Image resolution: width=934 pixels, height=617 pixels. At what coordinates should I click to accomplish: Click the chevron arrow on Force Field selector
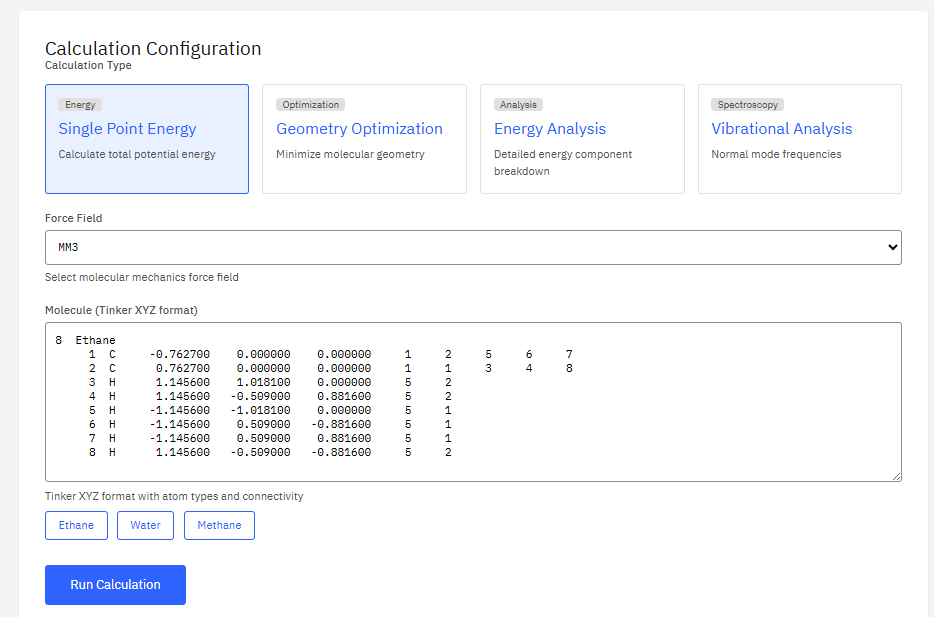click(892, 248)
